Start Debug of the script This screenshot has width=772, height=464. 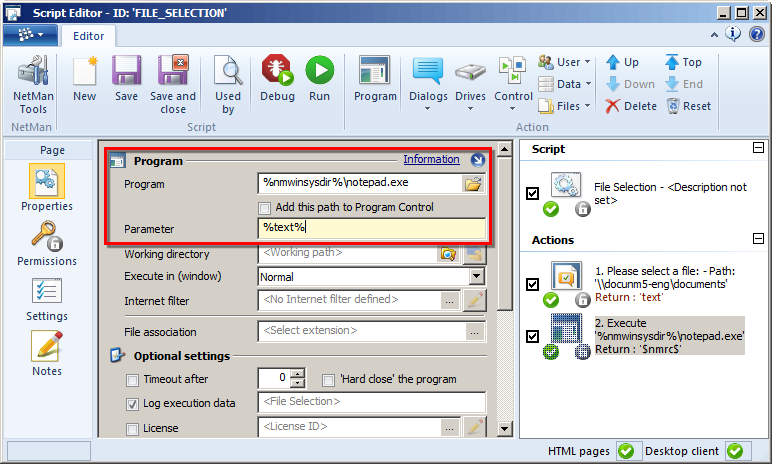point(277,79)
